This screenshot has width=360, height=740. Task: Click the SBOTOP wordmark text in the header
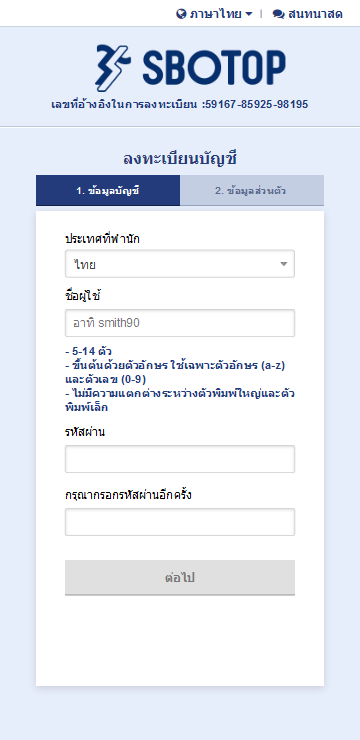(x=214, y=68)
